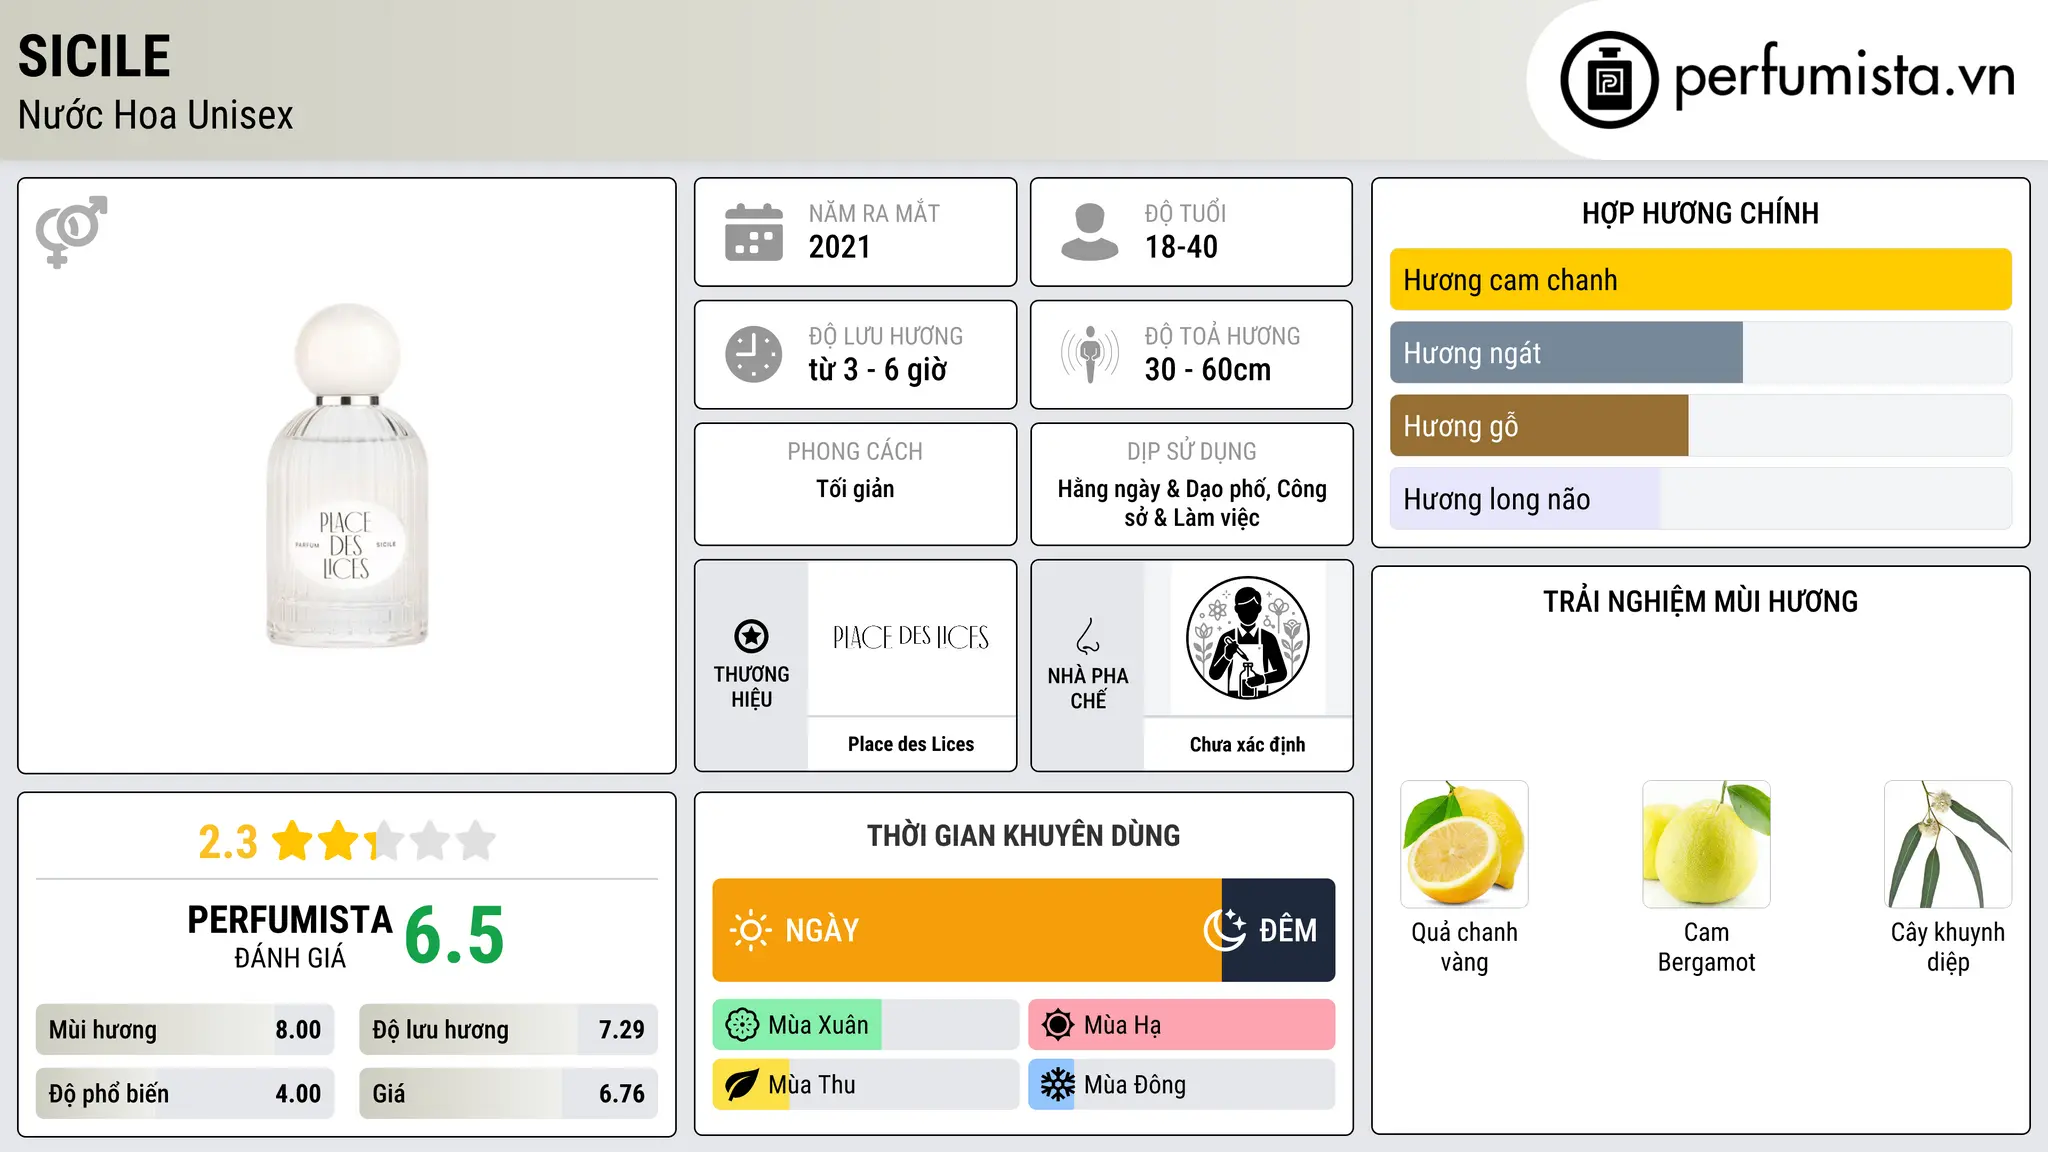The width and height of the screenshot is (2048, 1152).
Task: Click the Hằng ngày & Dạo phố occasion text
Action: pos(1191,503)
